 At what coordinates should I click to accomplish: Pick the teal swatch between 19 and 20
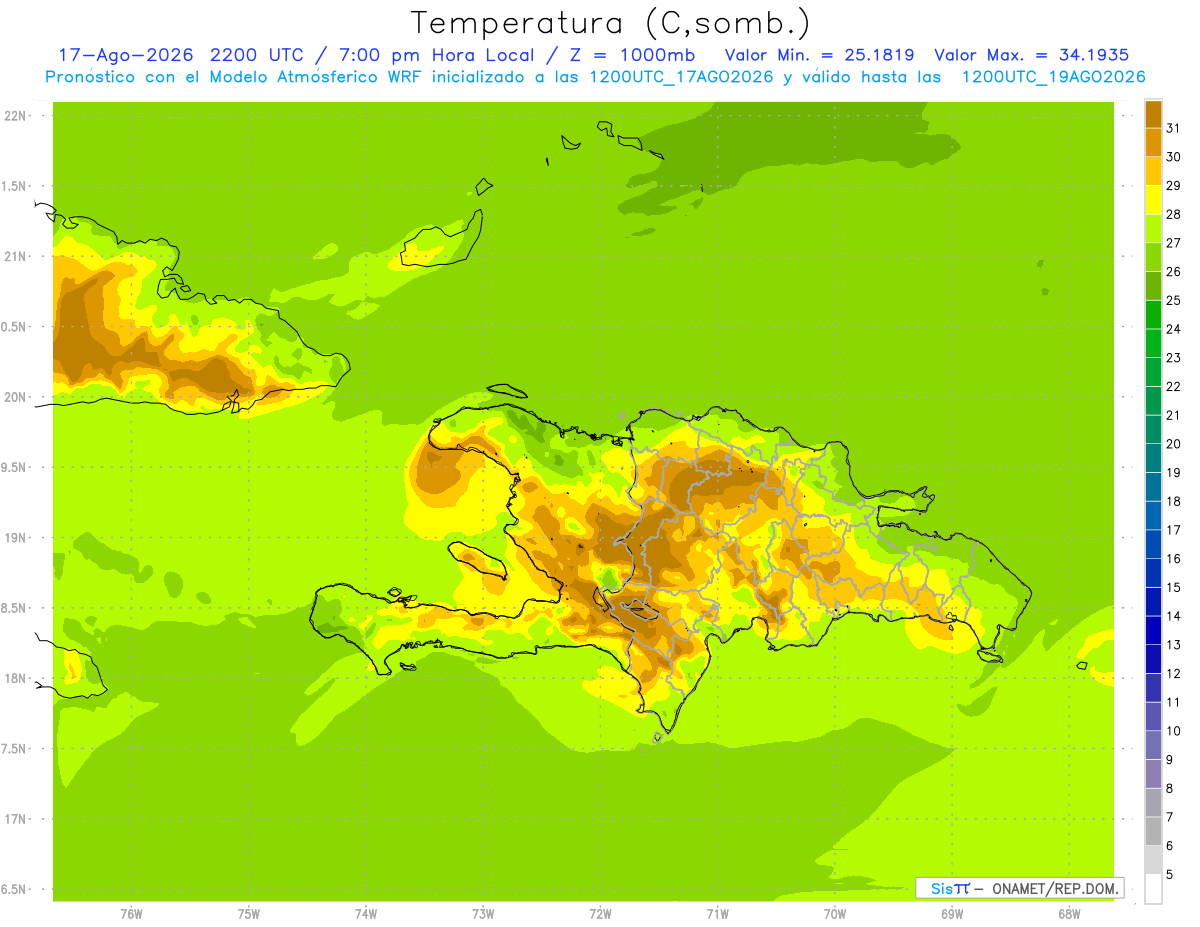(1153, 458)
